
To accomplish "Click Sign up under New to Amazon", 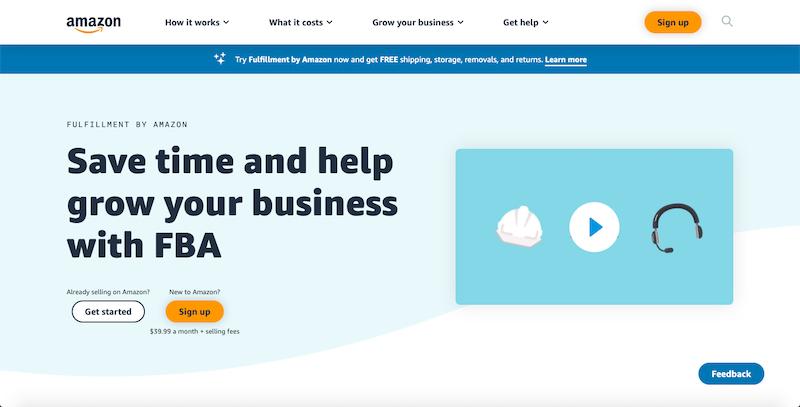I will (x=194, y=312).
